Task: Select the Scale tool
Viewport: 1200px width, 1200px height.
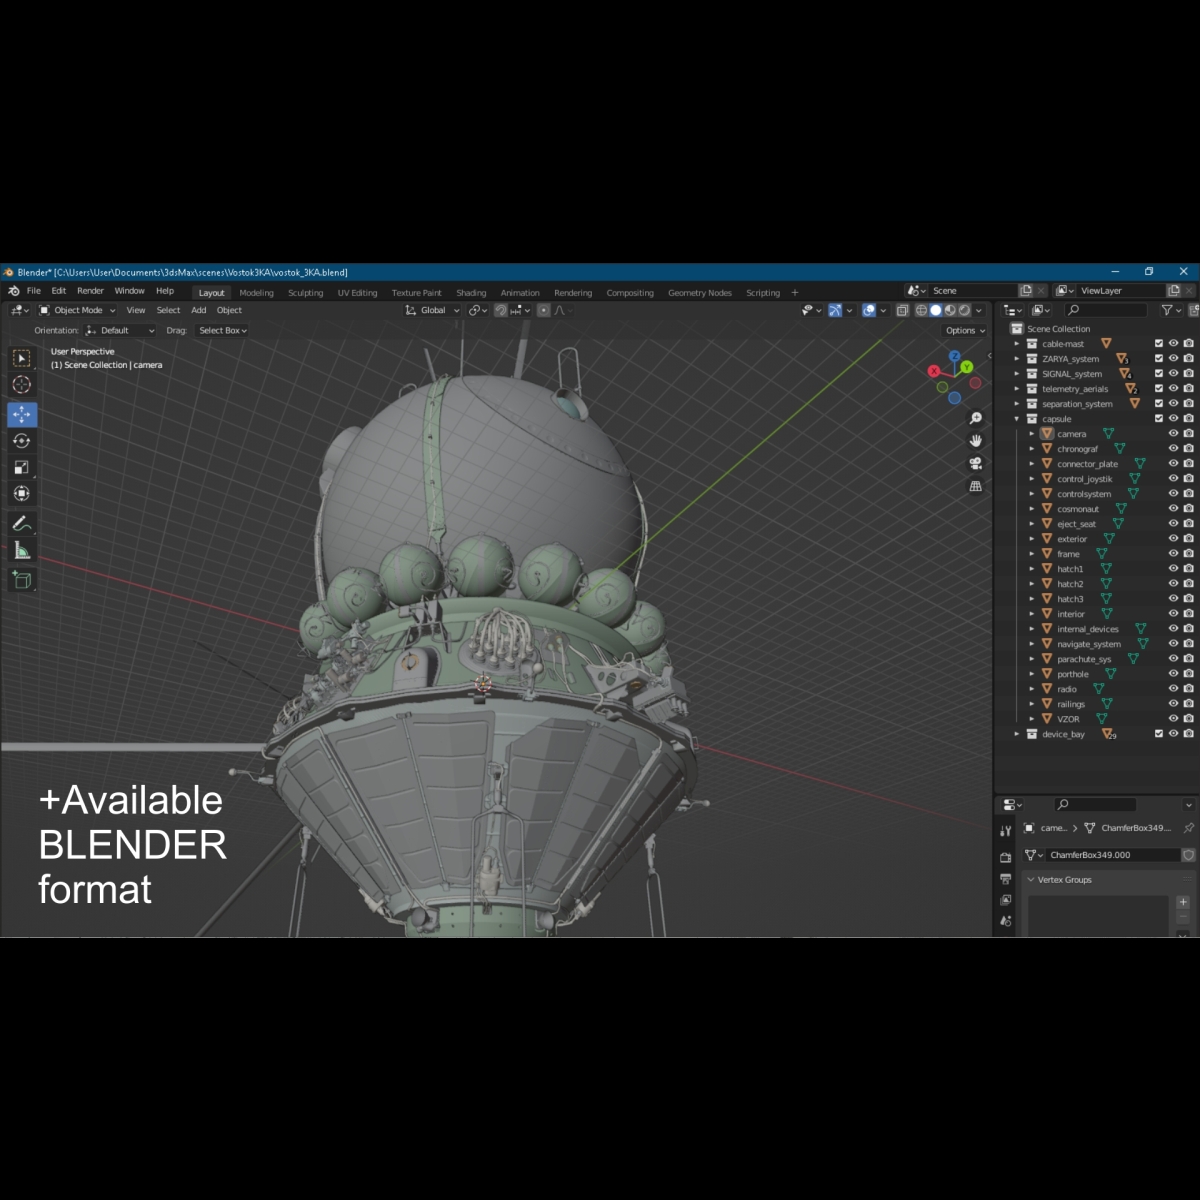Action: pyautogui.click(x=22, y=467)
